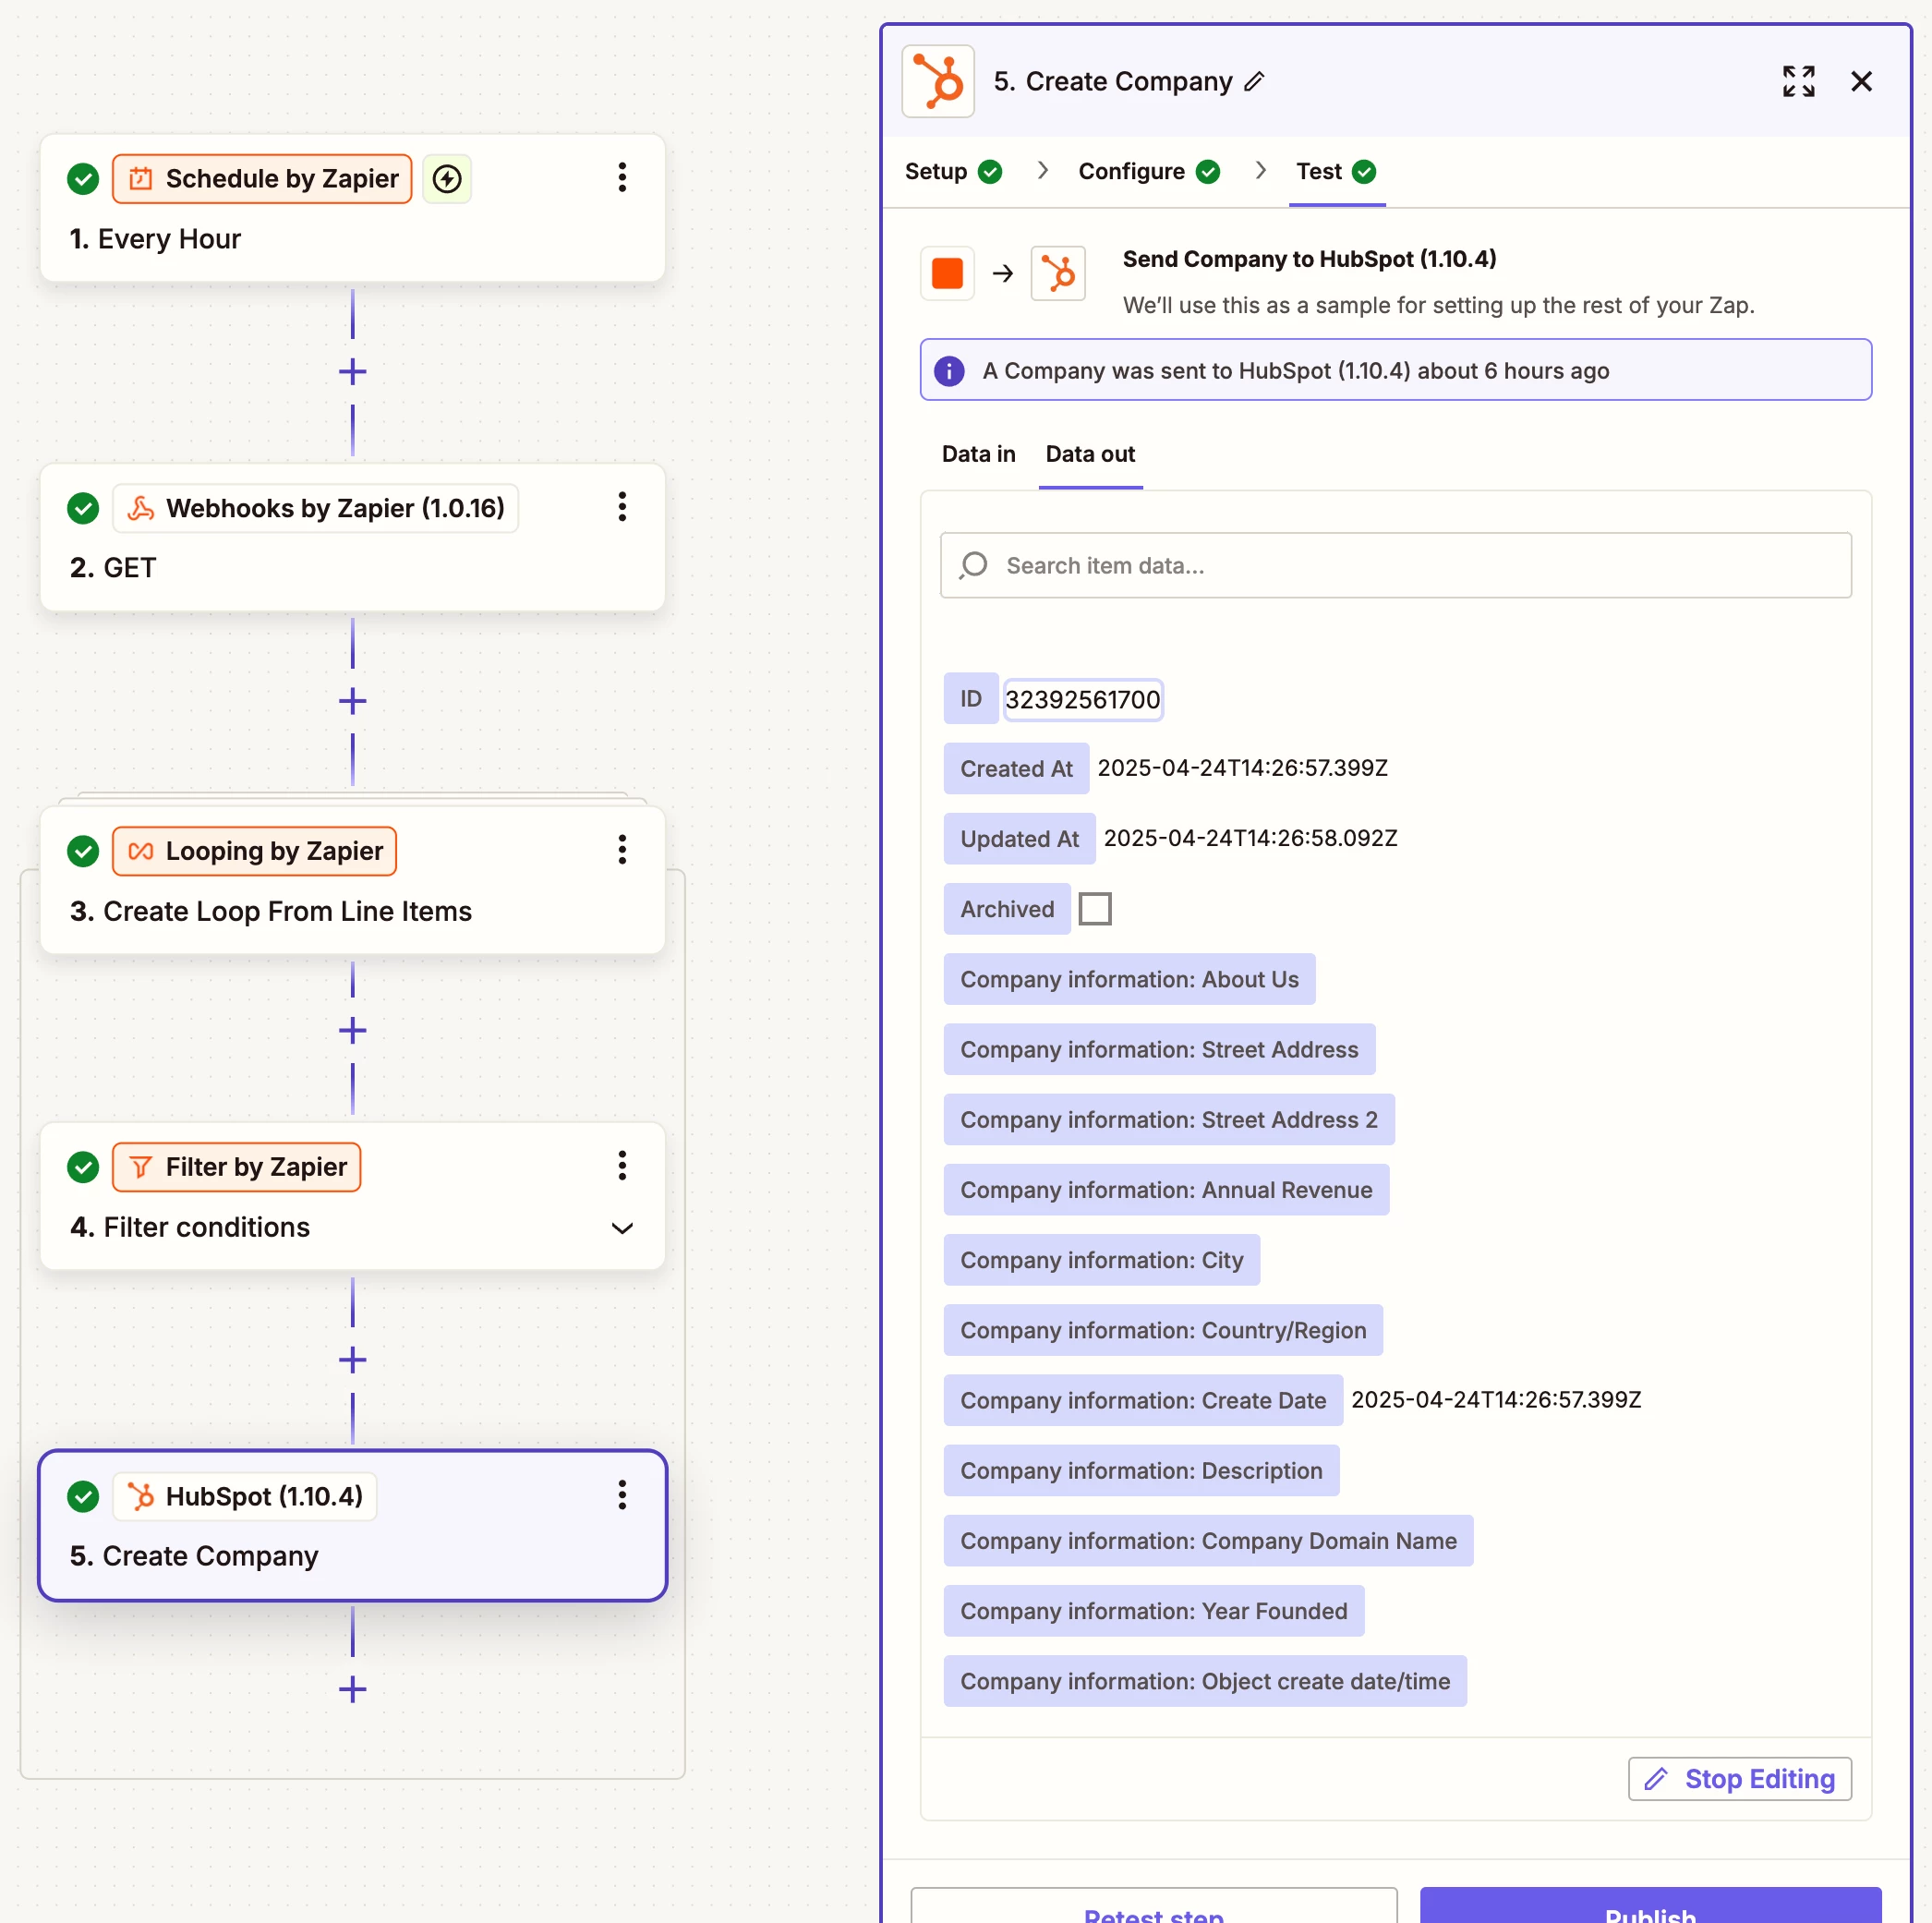Click the search magnifier icon
The image size is (1932, 1923).
click(973, 565)
